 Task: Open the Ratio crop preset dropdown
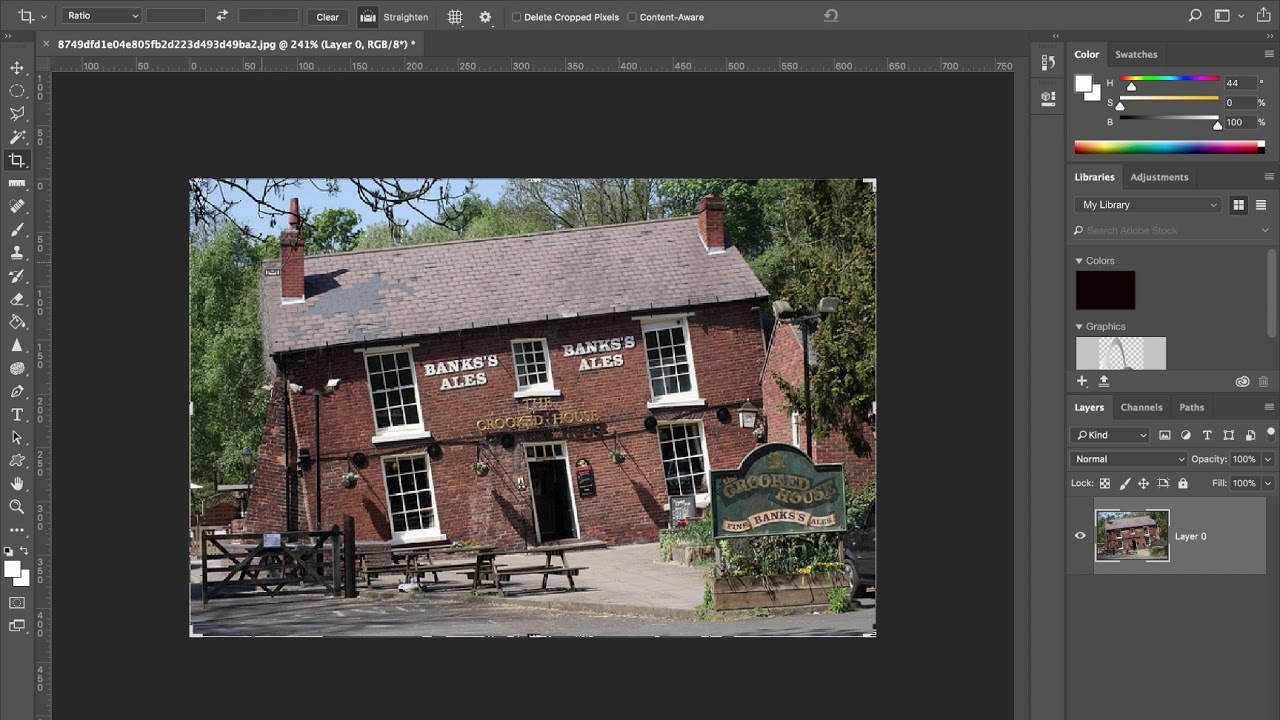coord(101,16)
